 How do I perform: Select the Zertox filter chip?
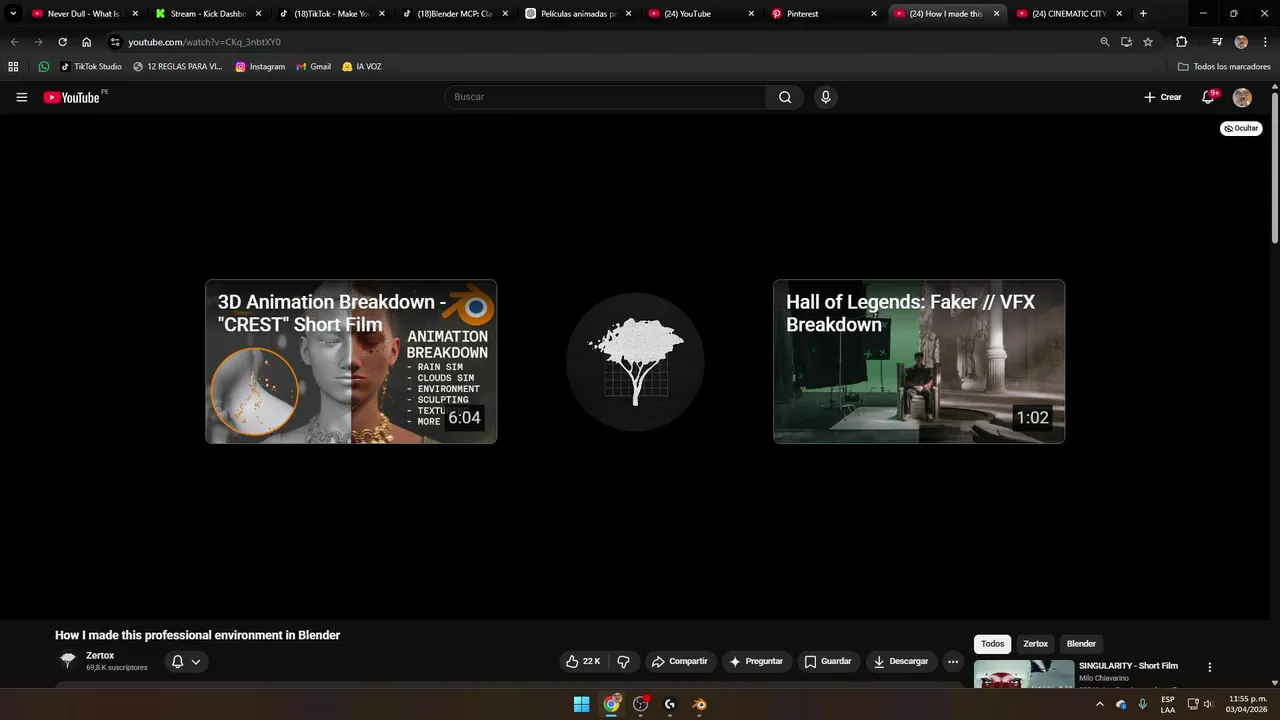[1035, 644]
